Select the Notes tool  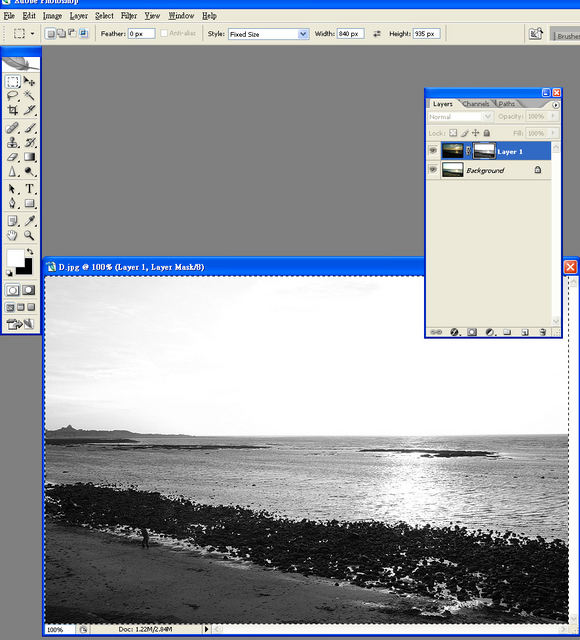tap(13, 221)
